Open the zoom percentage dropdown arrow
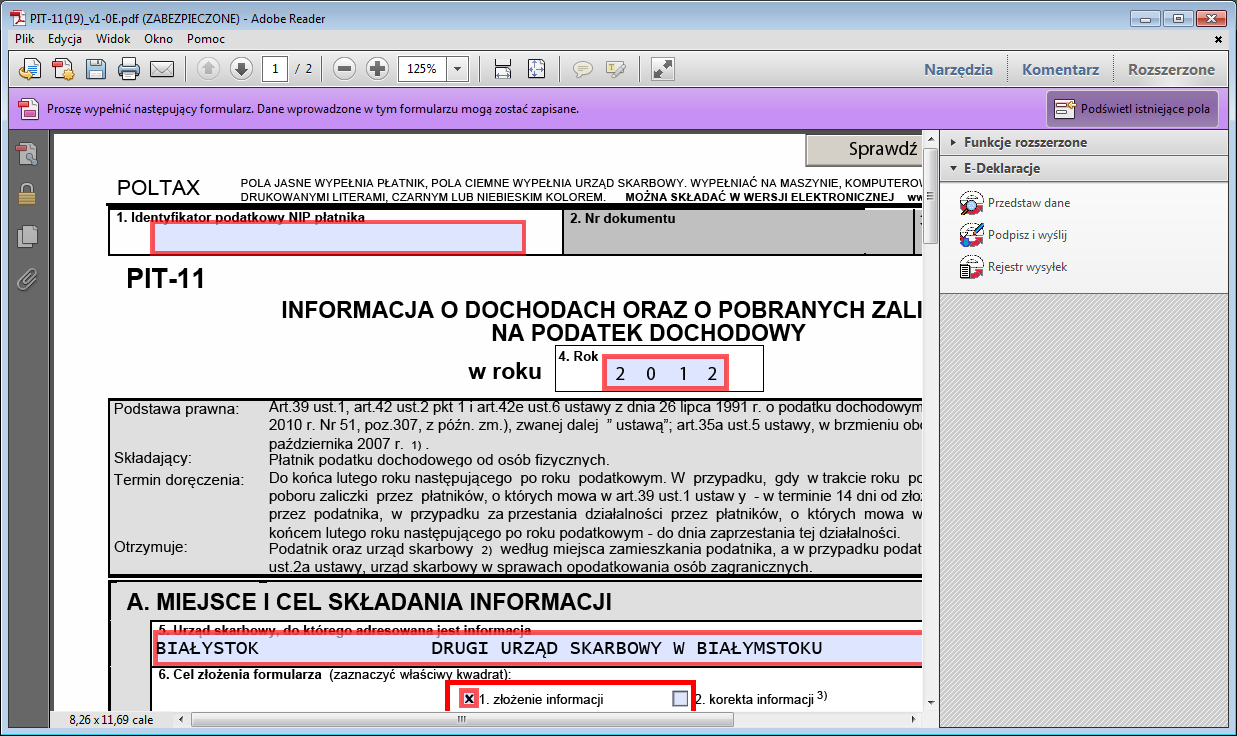This screenshot has height=736, width=1237. [458, 69]
